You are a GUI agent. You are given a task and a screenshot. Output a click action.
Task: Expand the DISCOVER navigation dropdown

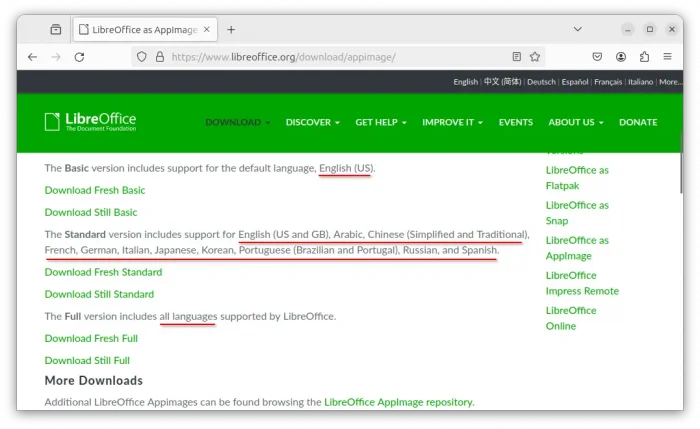point(312,122)
